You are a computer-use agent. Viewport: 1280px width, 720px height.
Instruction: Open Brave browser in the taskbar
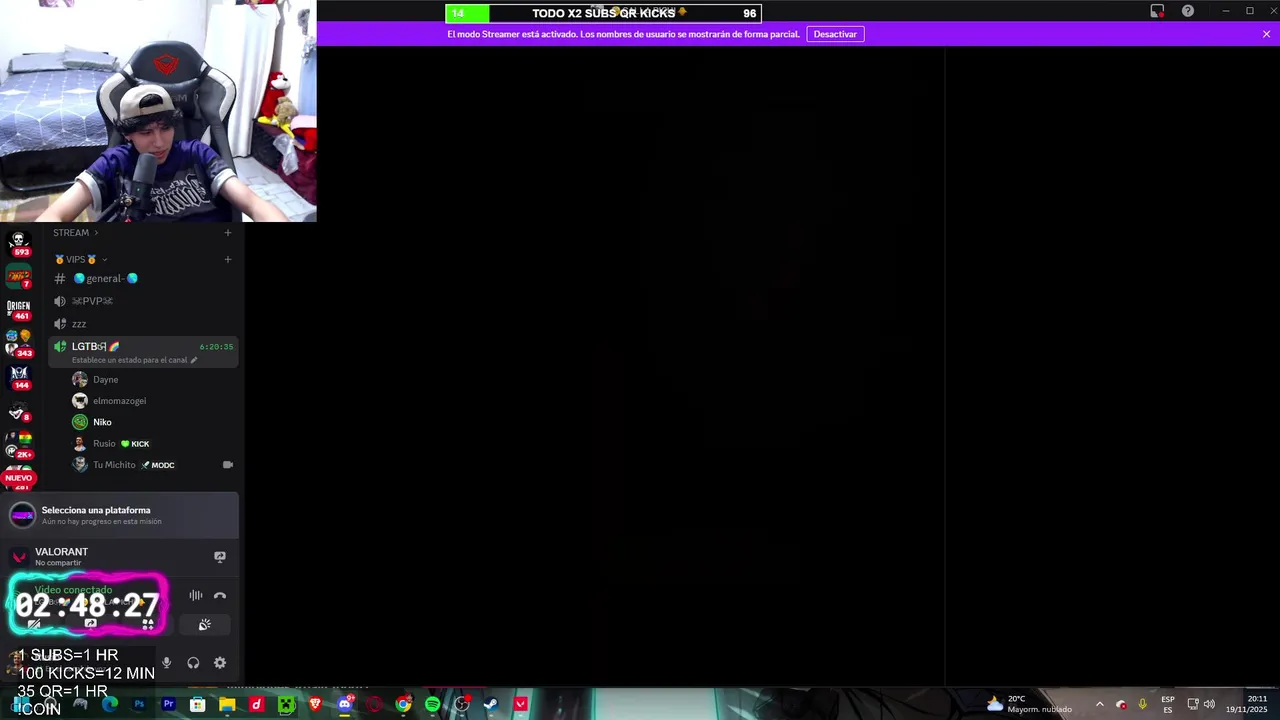[x=315, y=704]
